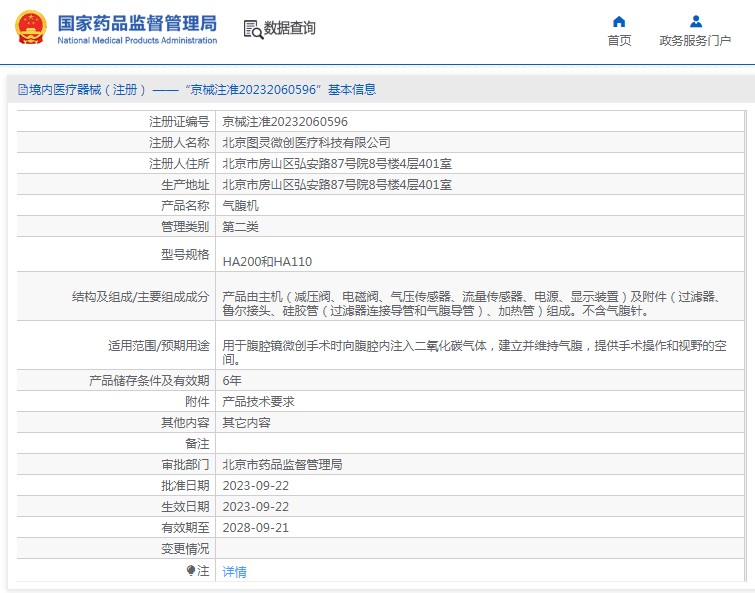Click the 产品名称 label

point(185,206)
